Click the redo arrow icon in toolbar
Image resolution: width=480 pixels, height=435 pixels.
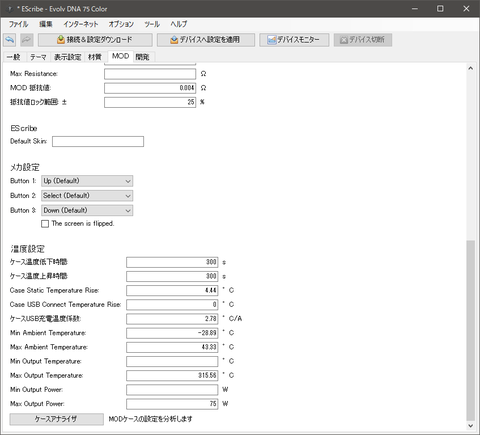(26, 40)
